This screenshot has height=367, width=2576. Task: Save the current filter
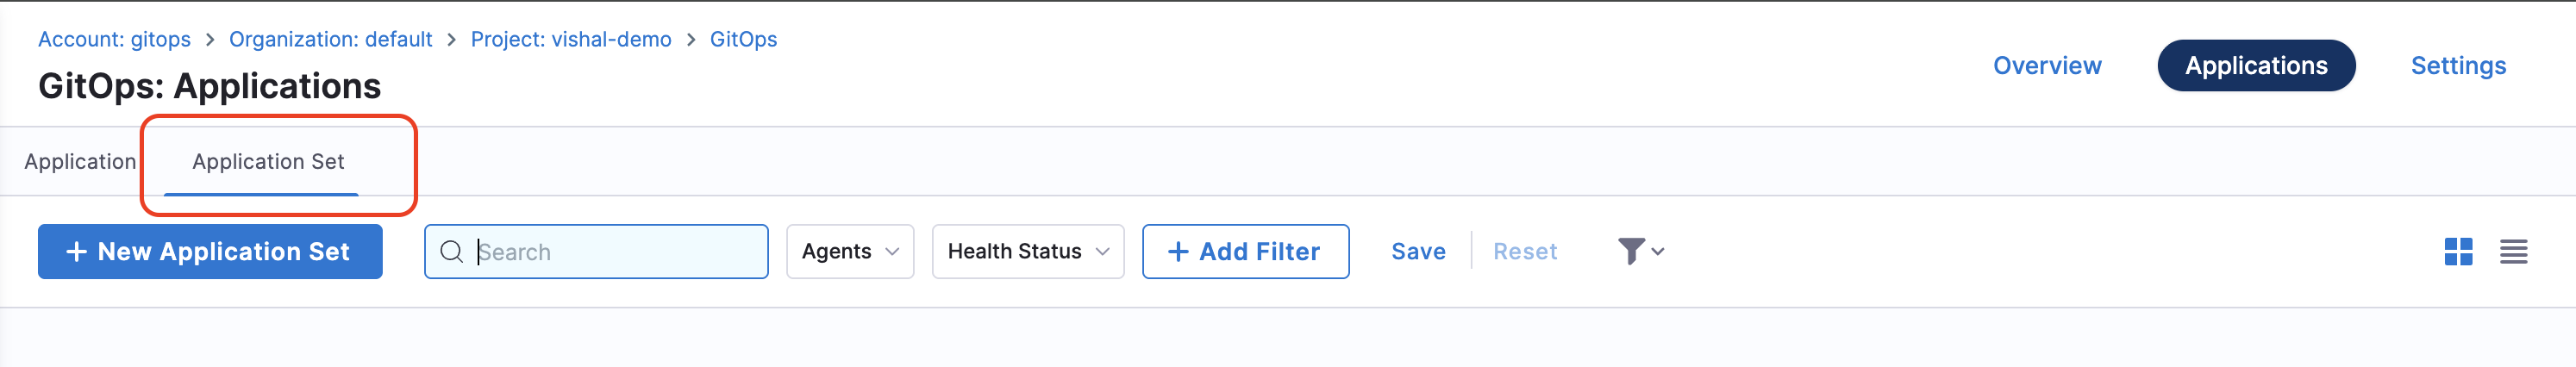click(1418, 252)
